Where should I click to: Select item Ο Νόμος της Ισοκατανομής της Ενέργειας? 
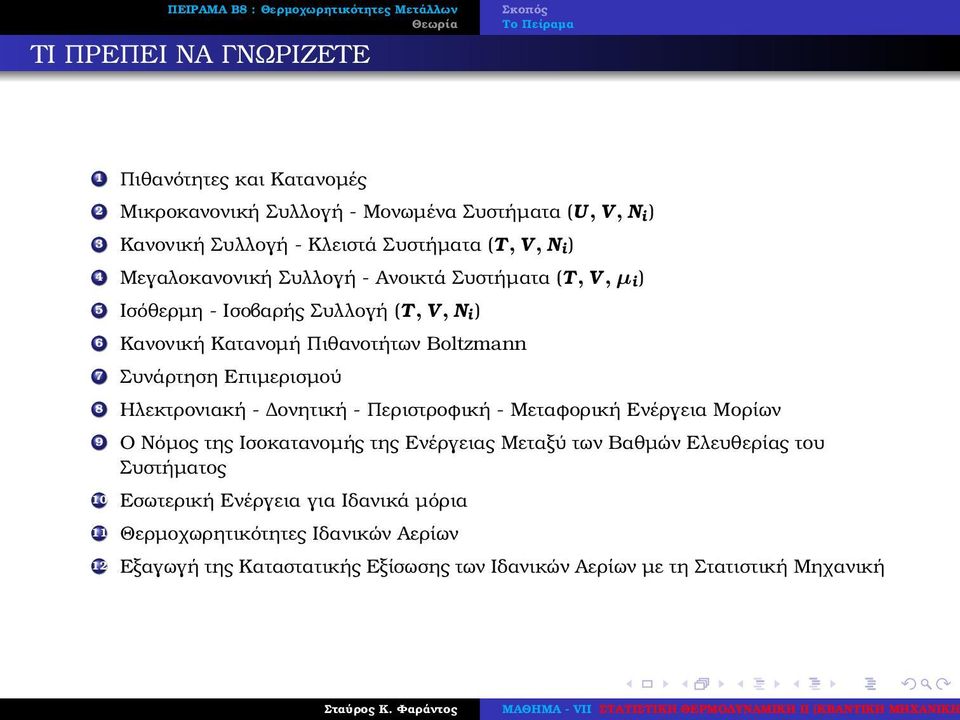[x=472, y=455]
